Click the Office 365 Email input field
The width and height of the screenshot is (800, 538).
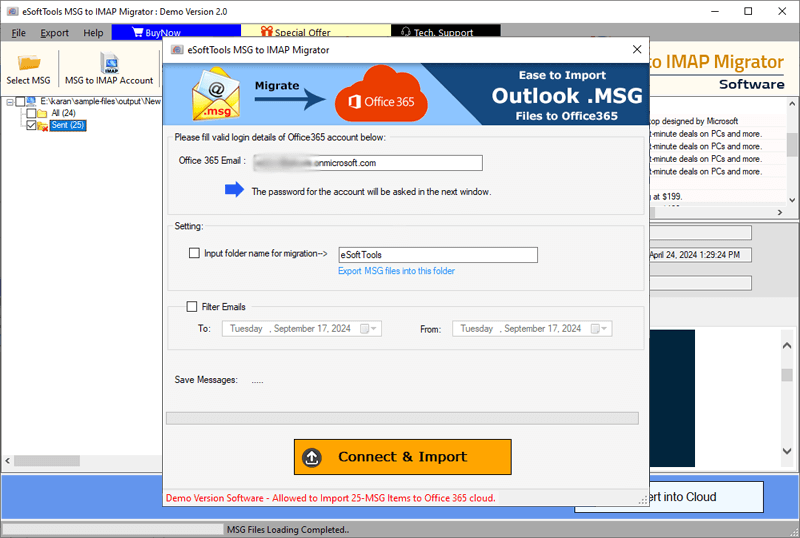(x=368, y=163)
